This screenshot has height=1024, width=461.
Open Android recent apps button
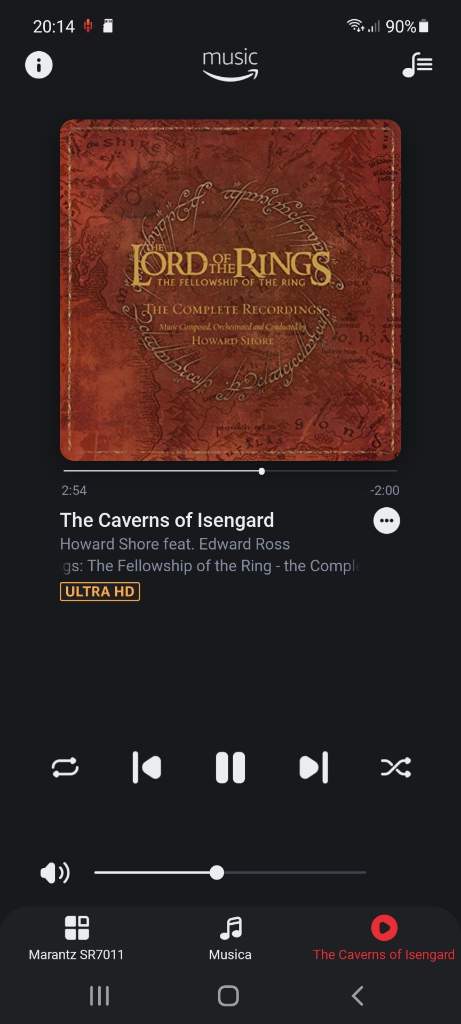tap(99, 996)
